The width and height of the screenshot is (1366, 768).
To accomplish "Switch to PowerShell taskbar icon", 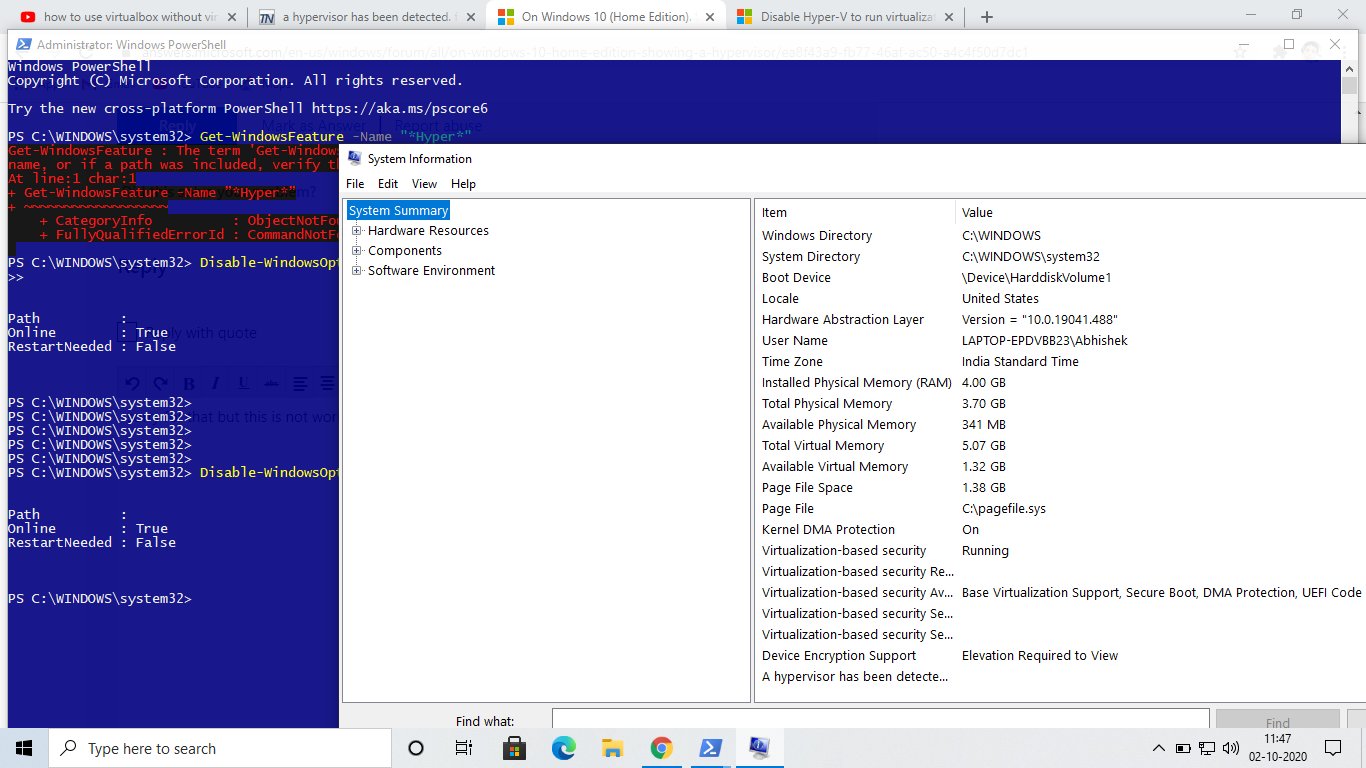I will pyautogui.click(x=710, y=748).
